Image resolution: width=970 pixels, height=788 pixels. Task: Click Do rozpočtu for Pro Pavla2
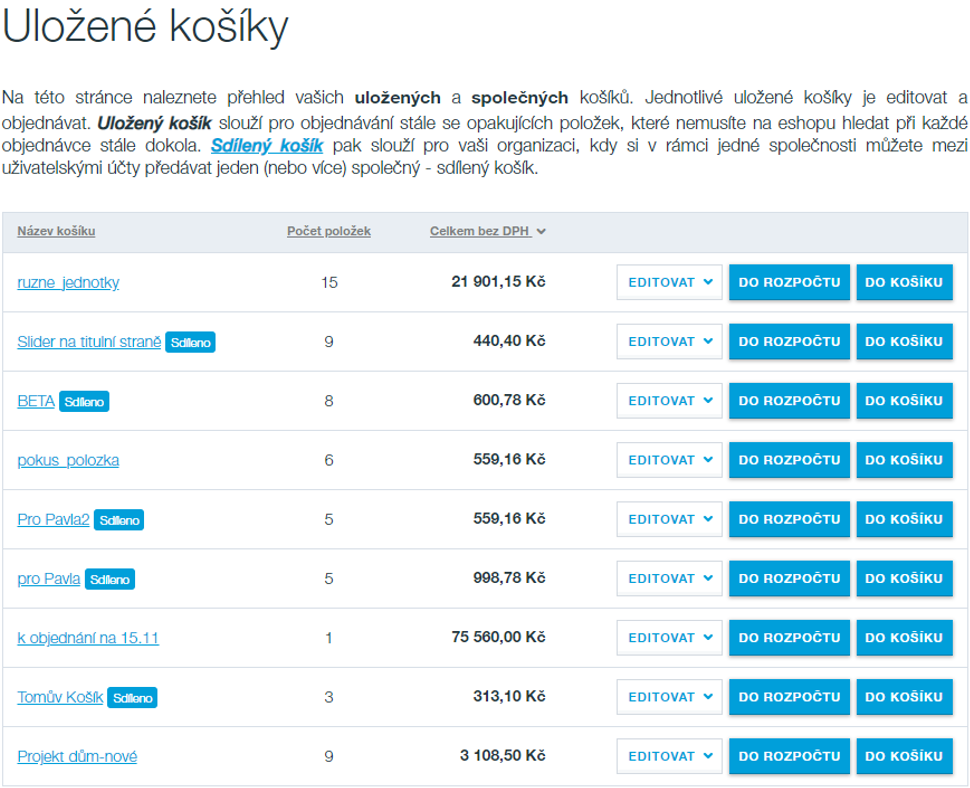tap(789, 519)
